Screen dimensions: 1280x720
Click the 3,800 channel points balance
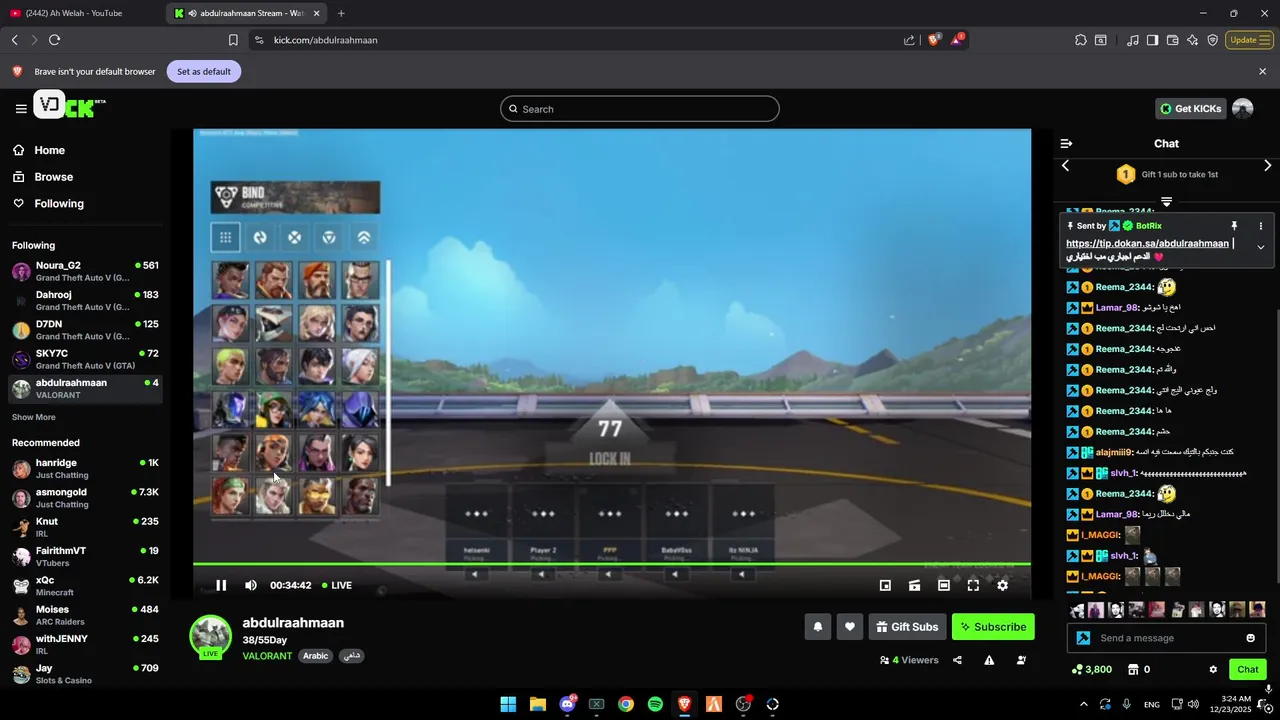click(1091, 669)
